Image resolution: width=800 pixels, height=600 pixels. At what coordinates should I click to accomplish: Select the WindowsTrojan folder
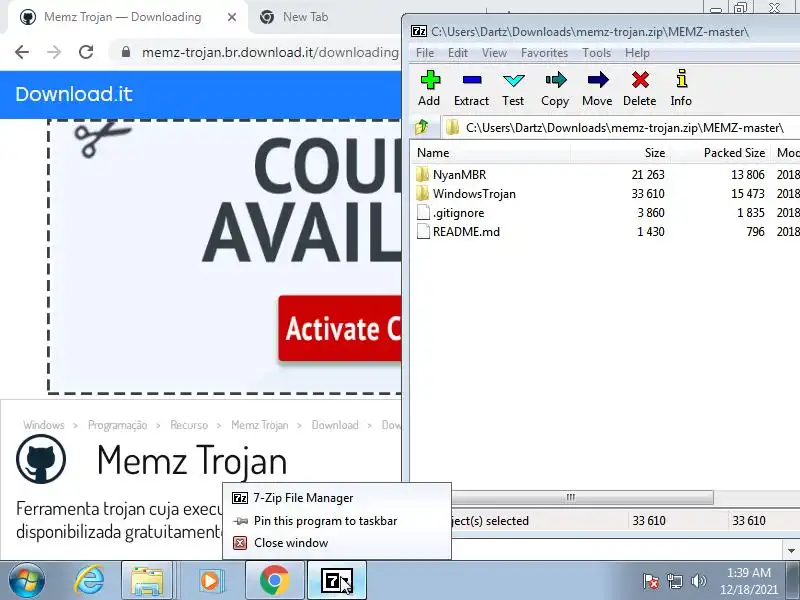(474, 193)
